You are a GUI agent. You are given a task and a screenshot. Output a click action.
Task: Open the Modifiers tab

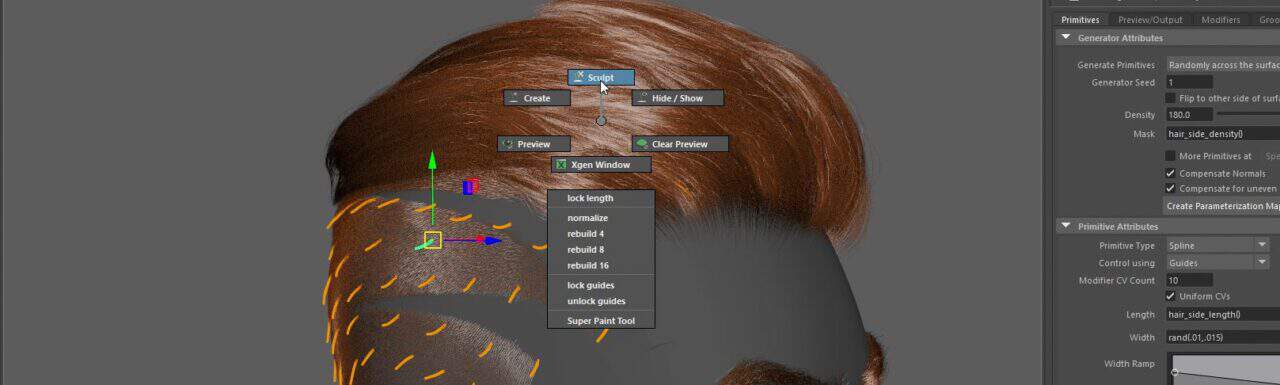[x=1221, y=20]
